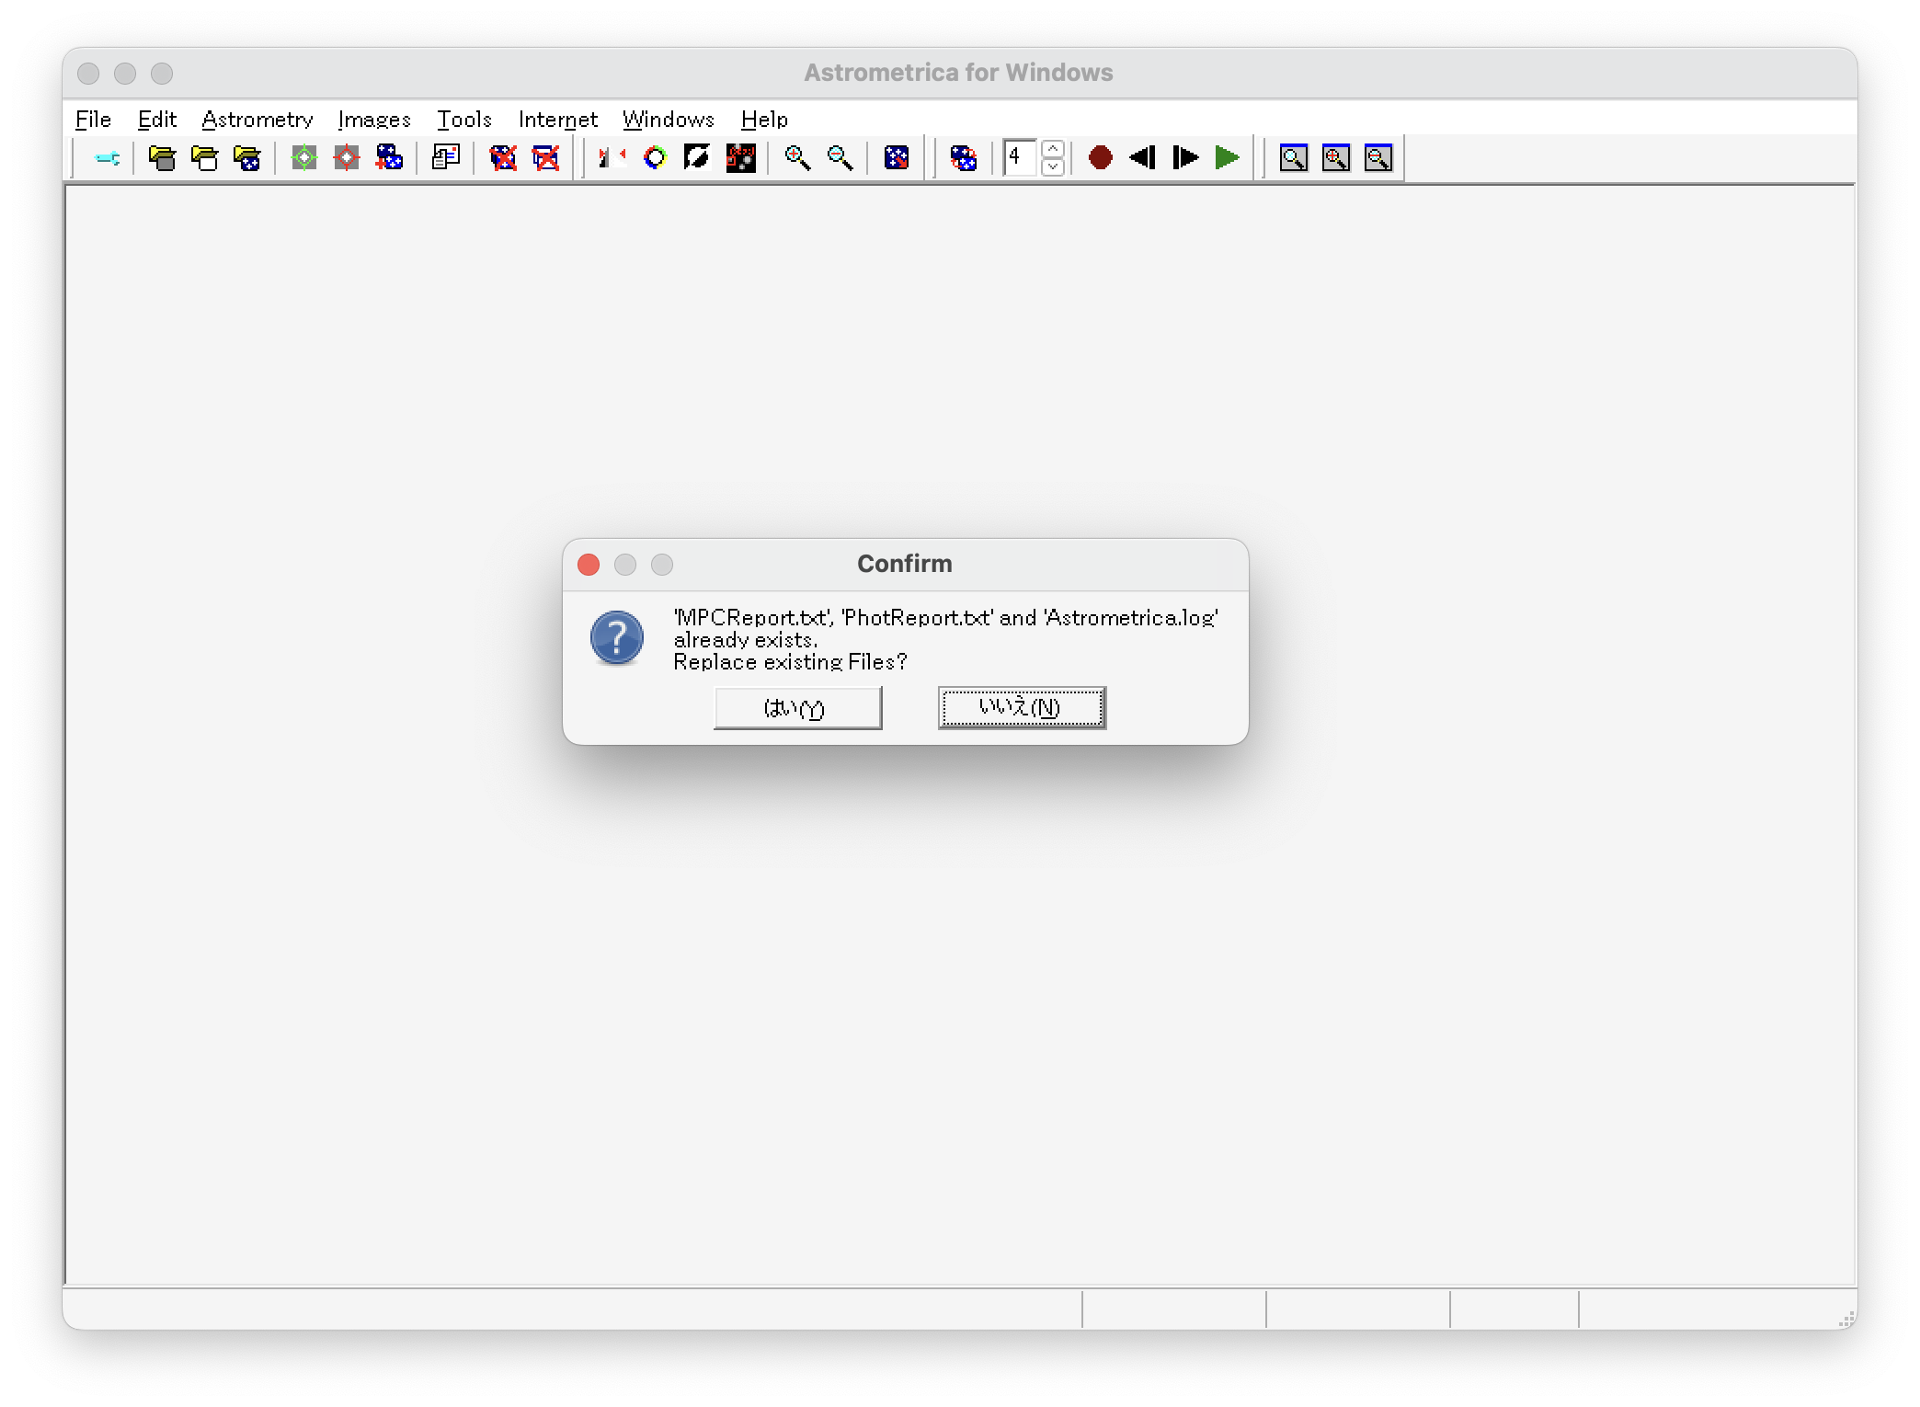Click the red Stop blink circle
Viewport: 1920px width, 1407px height.
(x=1101, y=158)
